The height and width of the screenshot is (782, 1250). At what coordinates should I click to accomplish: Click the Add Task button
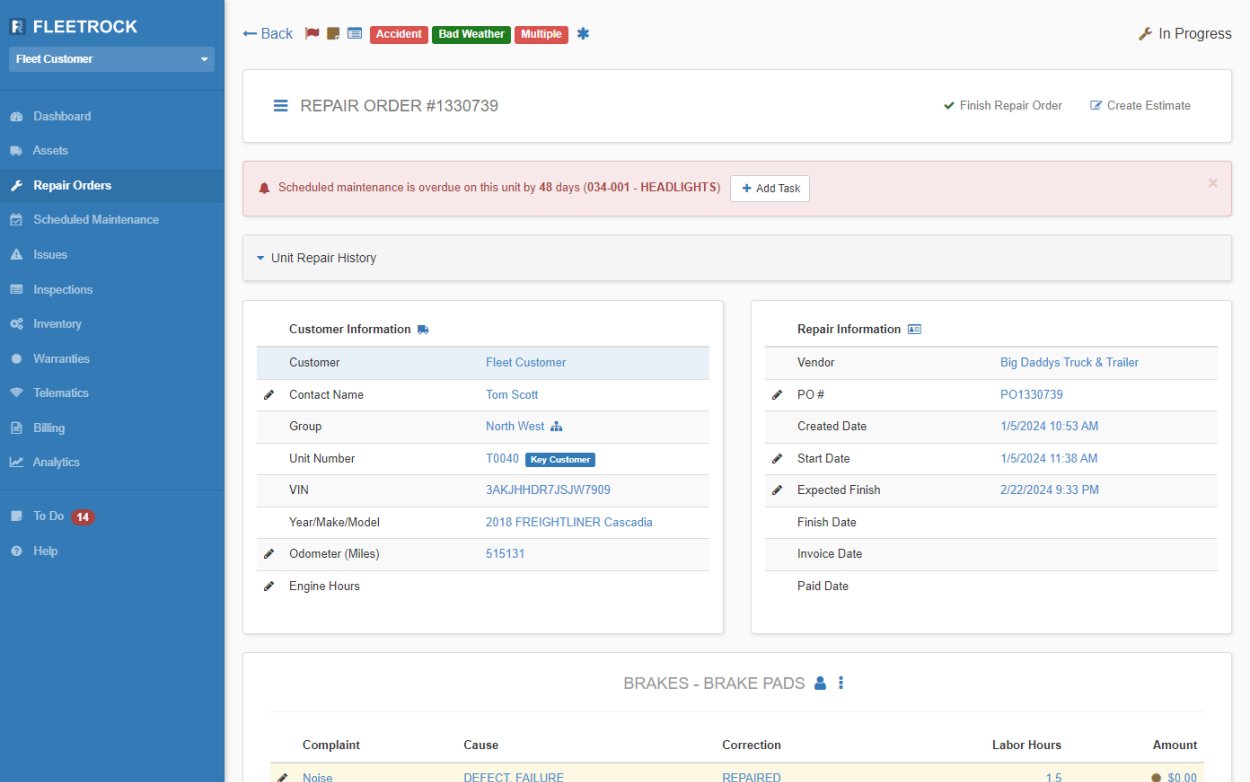[x=769, y=188]
